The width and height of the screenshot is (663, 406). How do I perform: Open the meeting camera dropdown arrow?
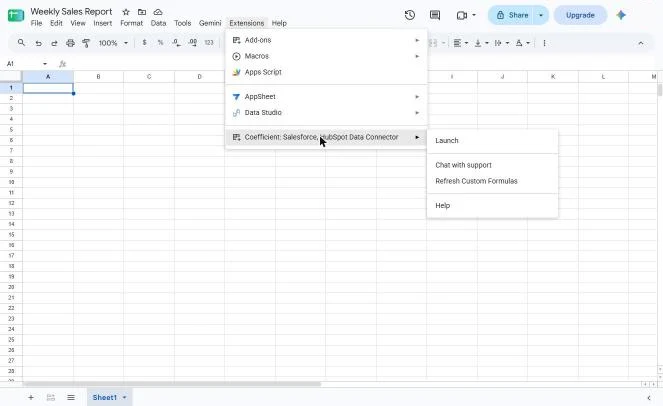pyautogui.click(x=474, y=15)
